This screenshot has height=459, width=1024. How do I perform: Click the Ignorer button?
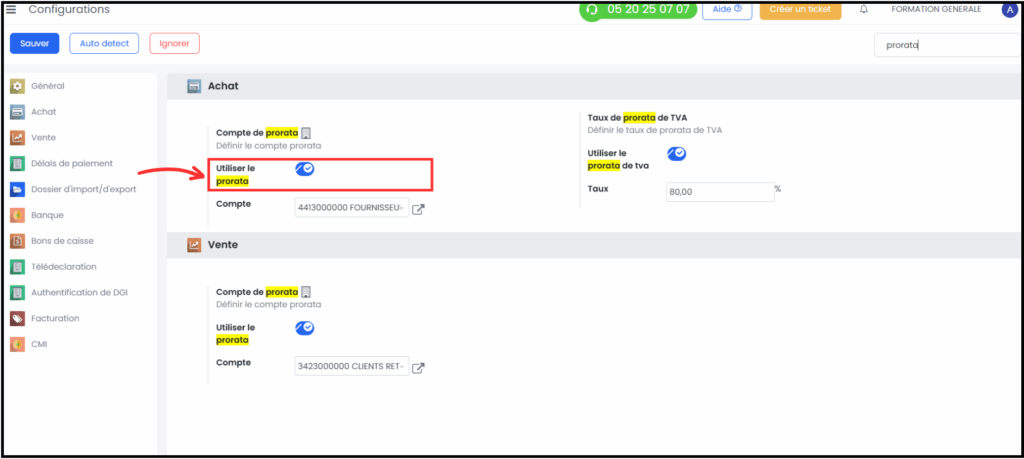click(174, 44)
